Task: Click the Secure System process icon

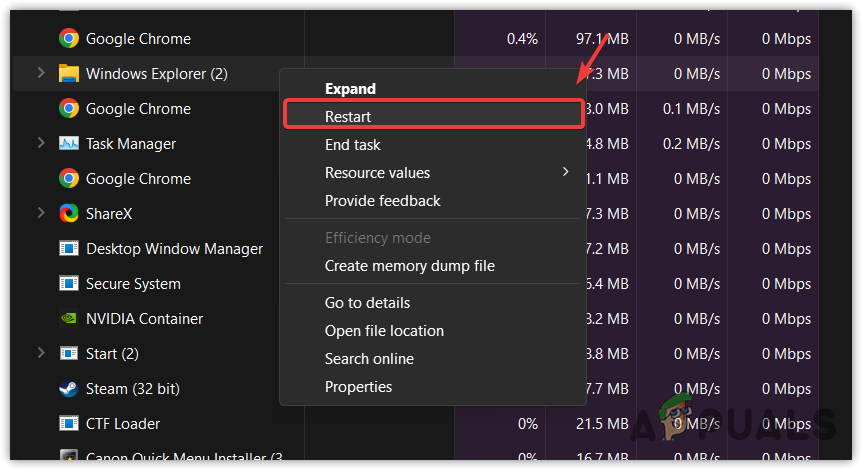Action: [x=69, y=284]
